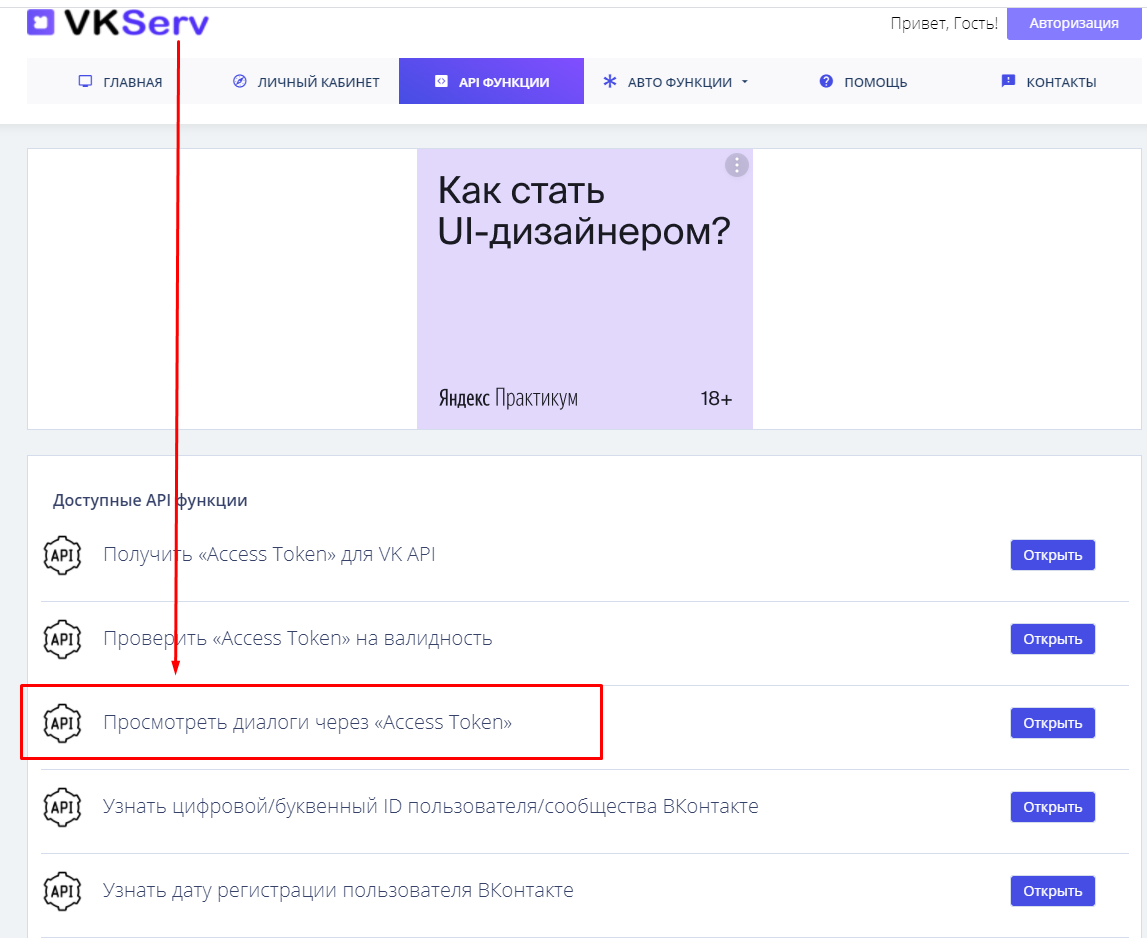Viewport: 1147px width, 938px height.
Task: Open the three-dot ad options menu
Action: 737,165
